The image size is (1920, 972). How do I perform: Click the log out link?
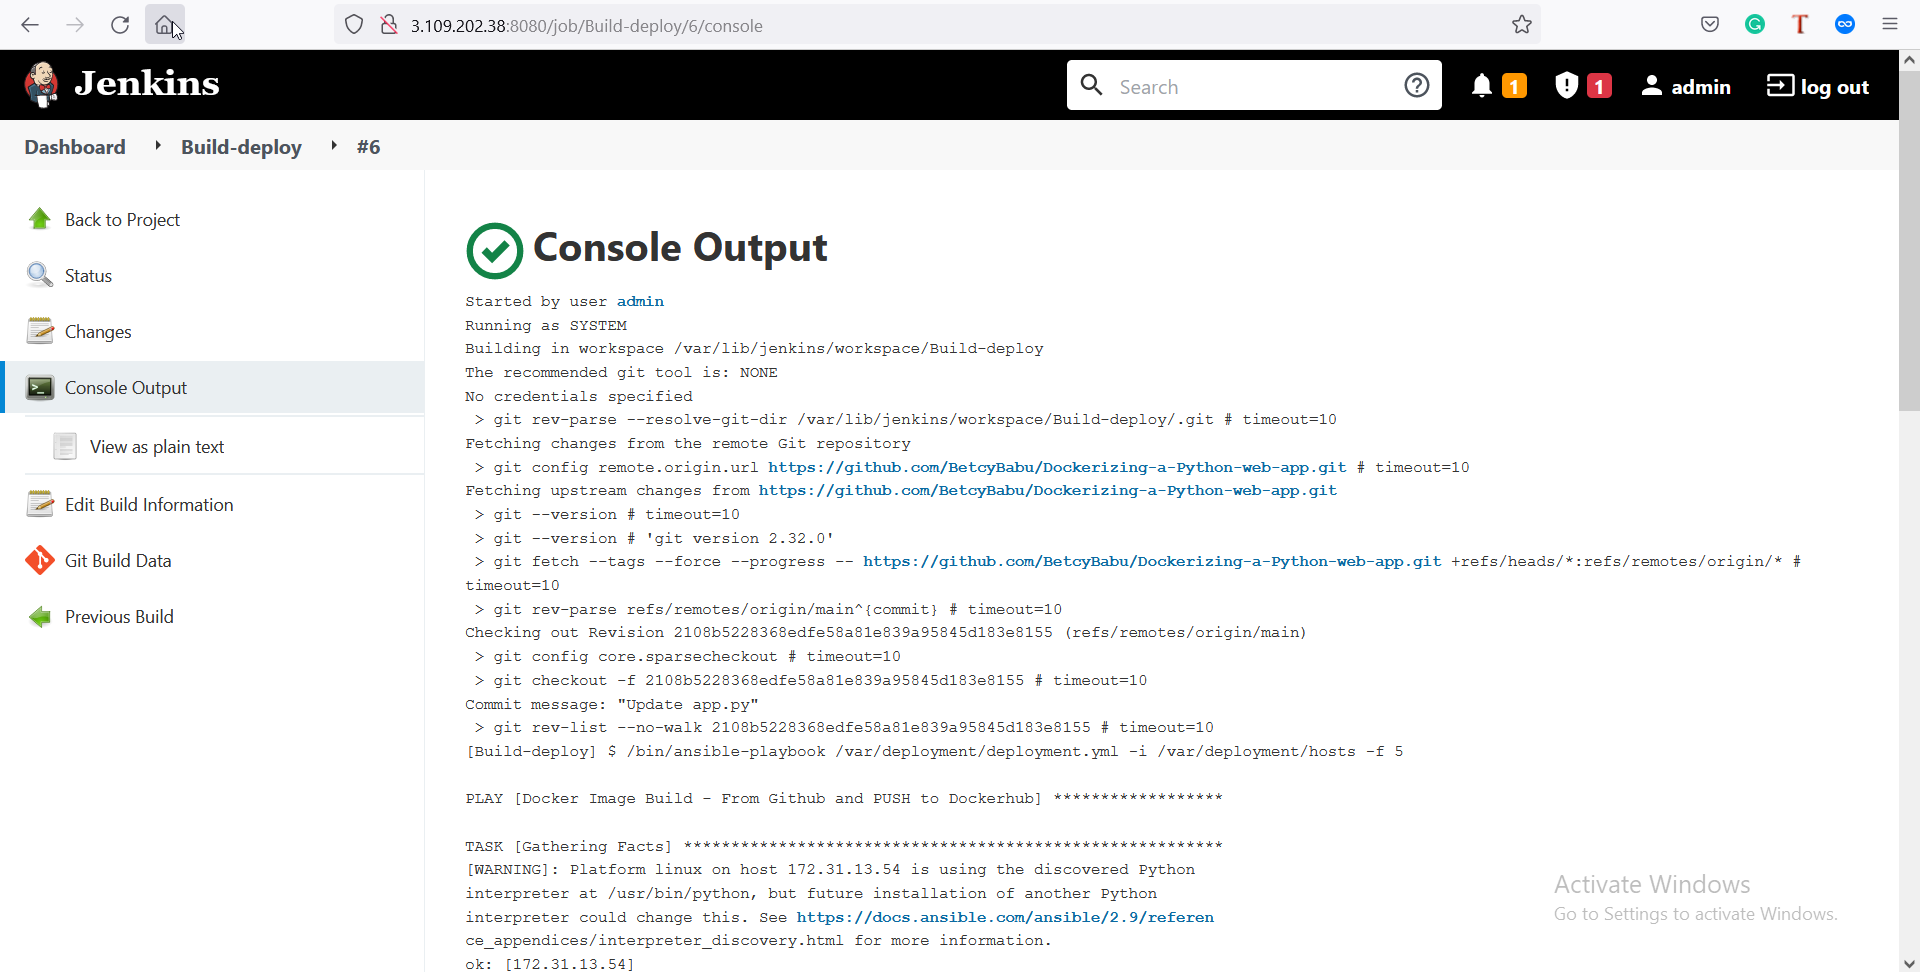point(1817,86)
